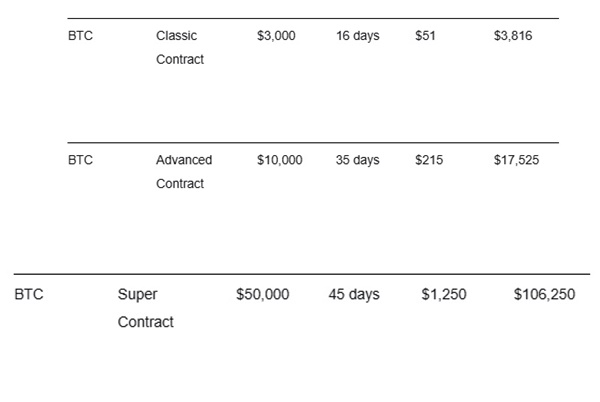Select the $106,250 total return

[544, 295]
